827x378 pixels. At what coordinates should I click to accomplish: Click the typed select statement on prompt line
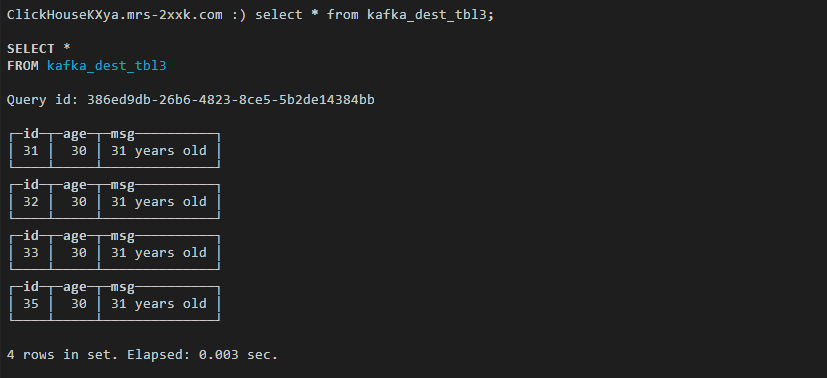[x=374, y=15]
